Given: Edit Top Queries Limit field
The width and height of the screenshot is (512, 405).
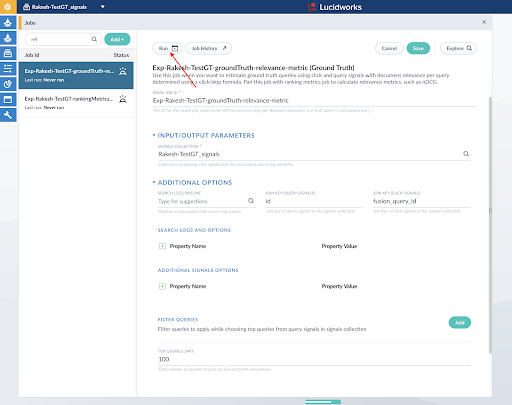Looking at the screenshot, I should pyautogui.click(x=314, y=359).
